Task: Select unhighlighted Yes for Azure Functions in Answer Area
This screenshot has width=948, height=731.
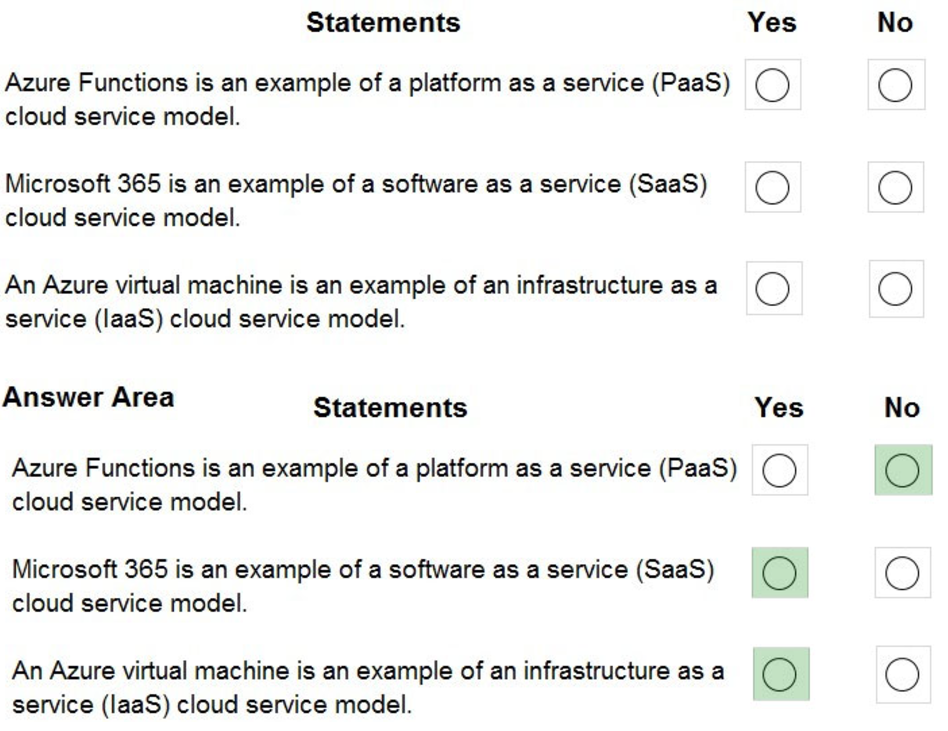Action: (780, 471)
